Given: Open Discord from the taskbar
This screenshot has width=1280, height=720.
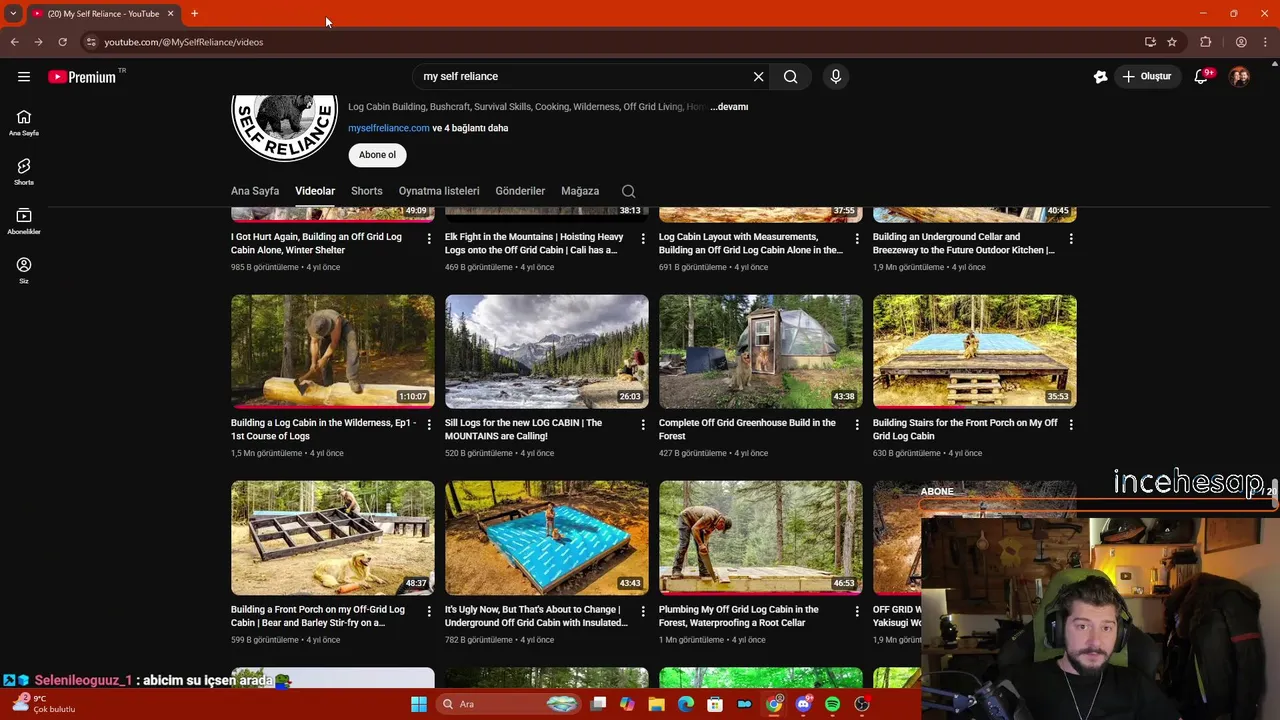Looking at the screenshot, I should pos(803,704).
